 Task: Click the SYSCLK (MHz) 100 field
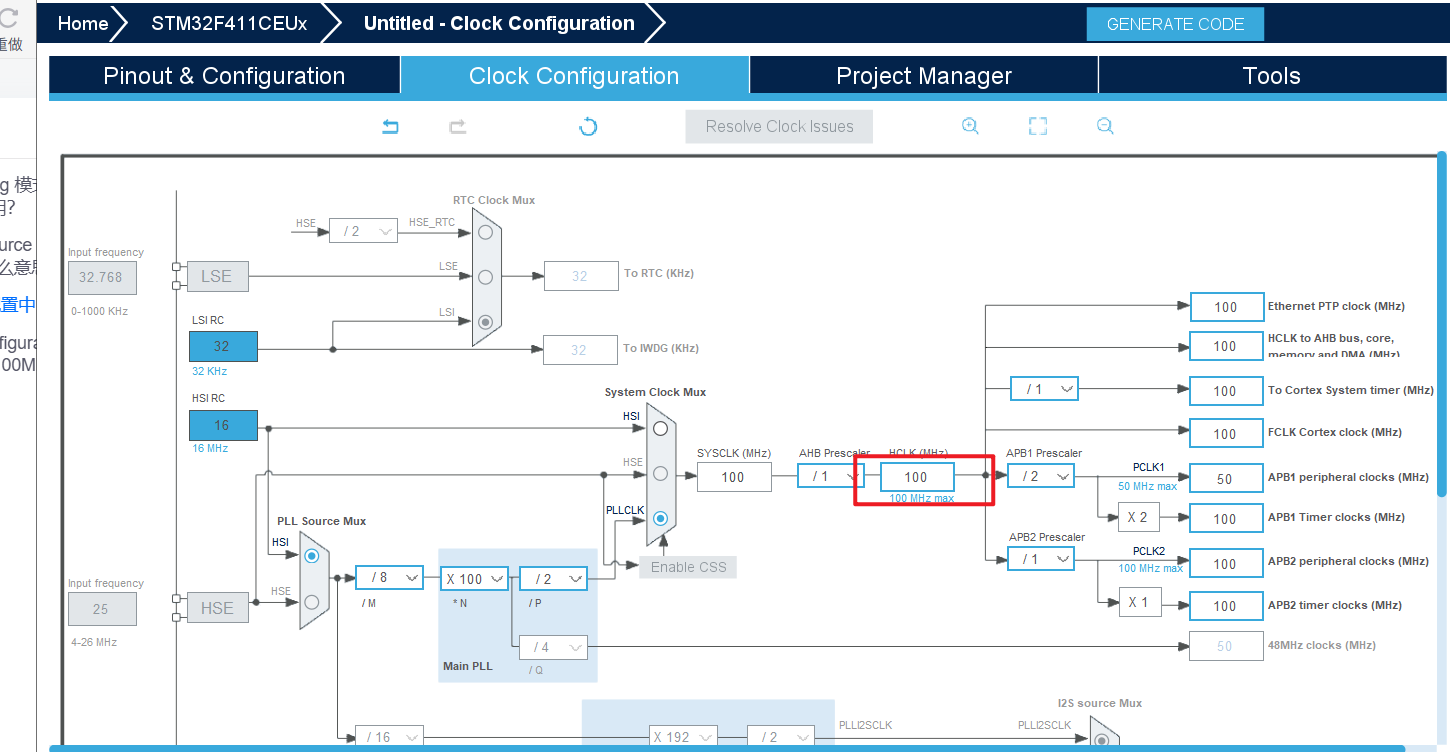pyautogui.click(x=734, y=477)
